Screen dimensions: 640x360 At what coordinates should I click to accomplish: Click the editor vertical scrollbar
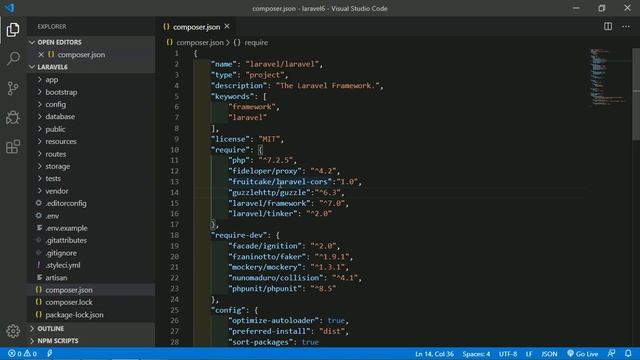[636, 94]
